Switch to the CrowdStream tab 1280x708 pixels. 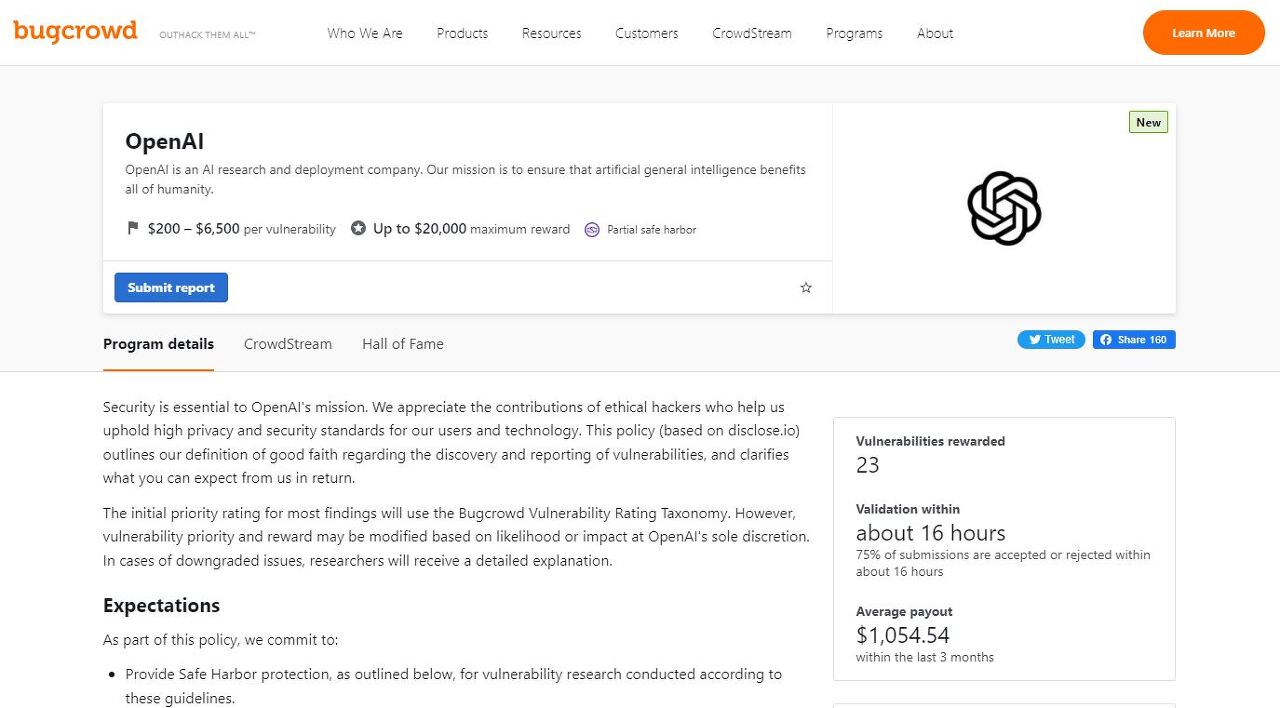pyautogui.click(x=288, y=344)
